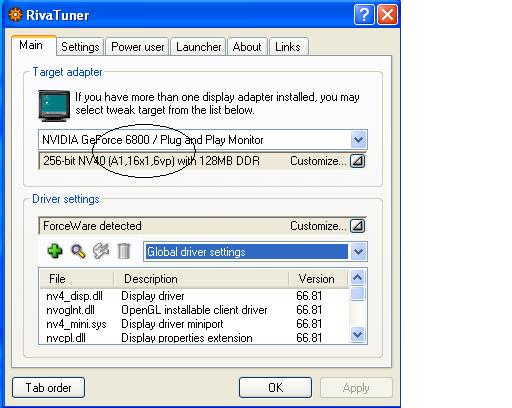
Task: Switch to the Settings tab
Action: click(x=80, y=47)
